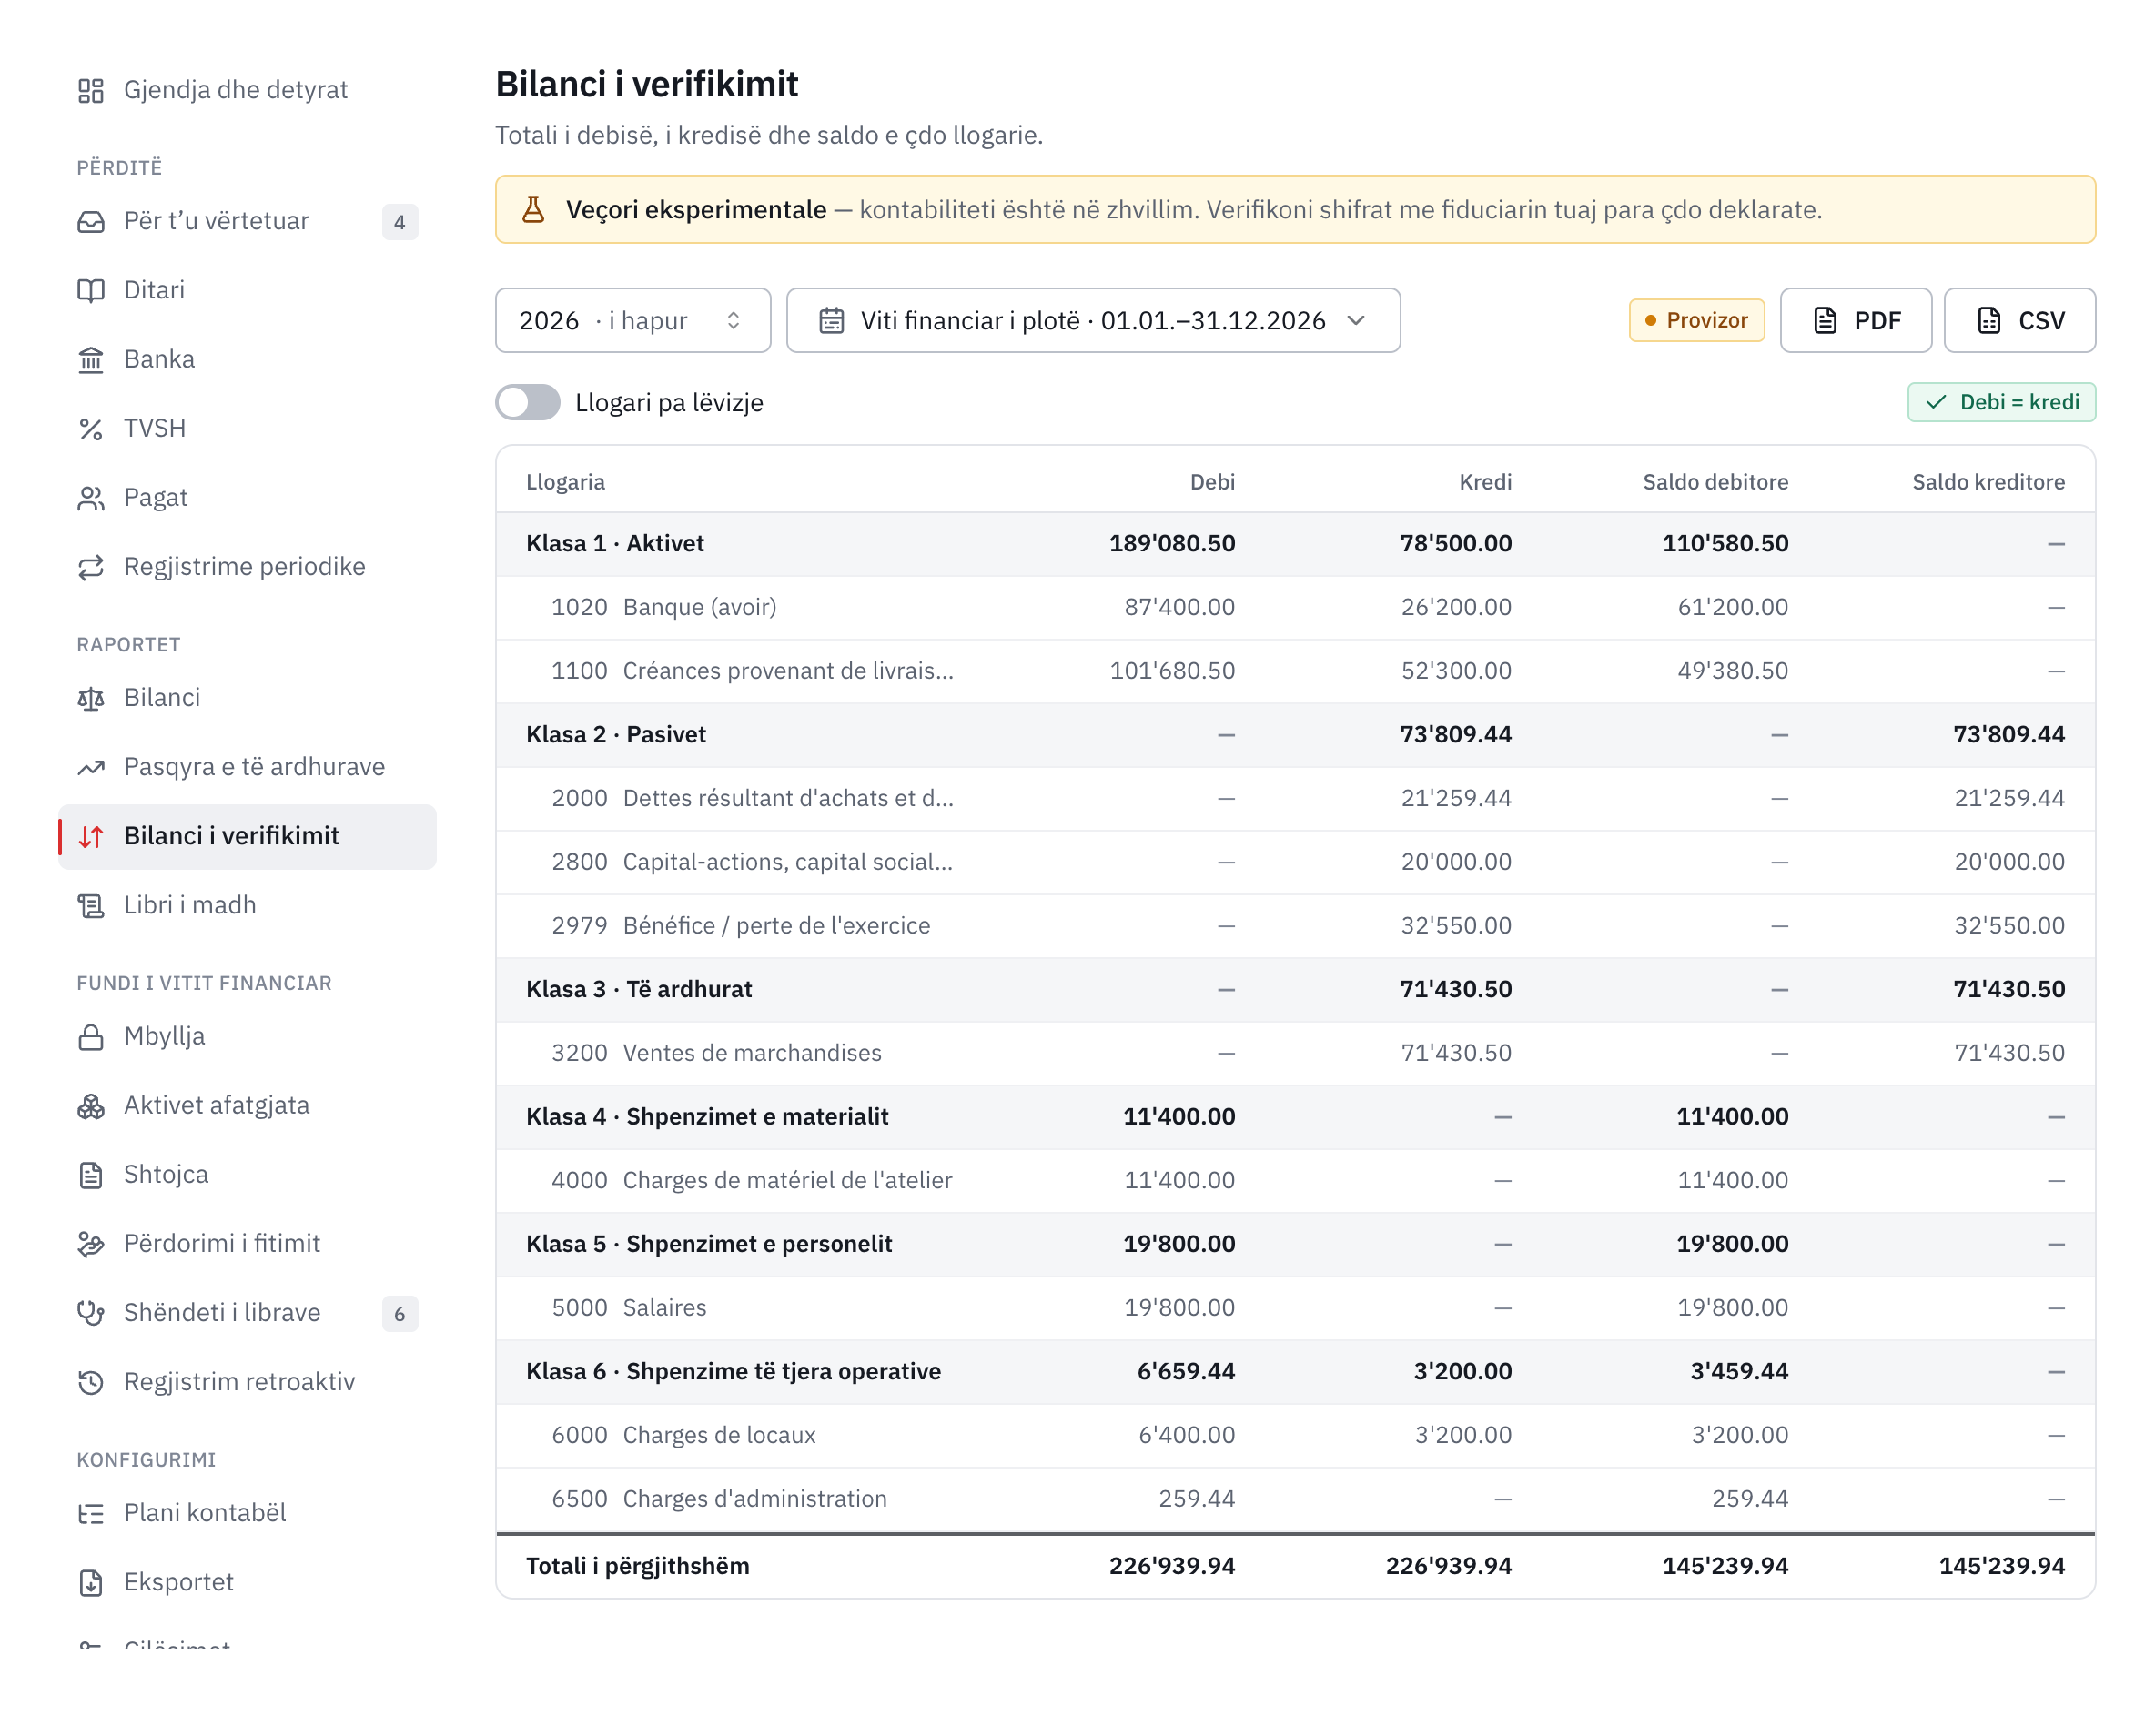This screenshot has width=2155, height=1736.
Task: Click the Mbyllja lock icon
Action: pyautogui.click(x=91, y=1037)
